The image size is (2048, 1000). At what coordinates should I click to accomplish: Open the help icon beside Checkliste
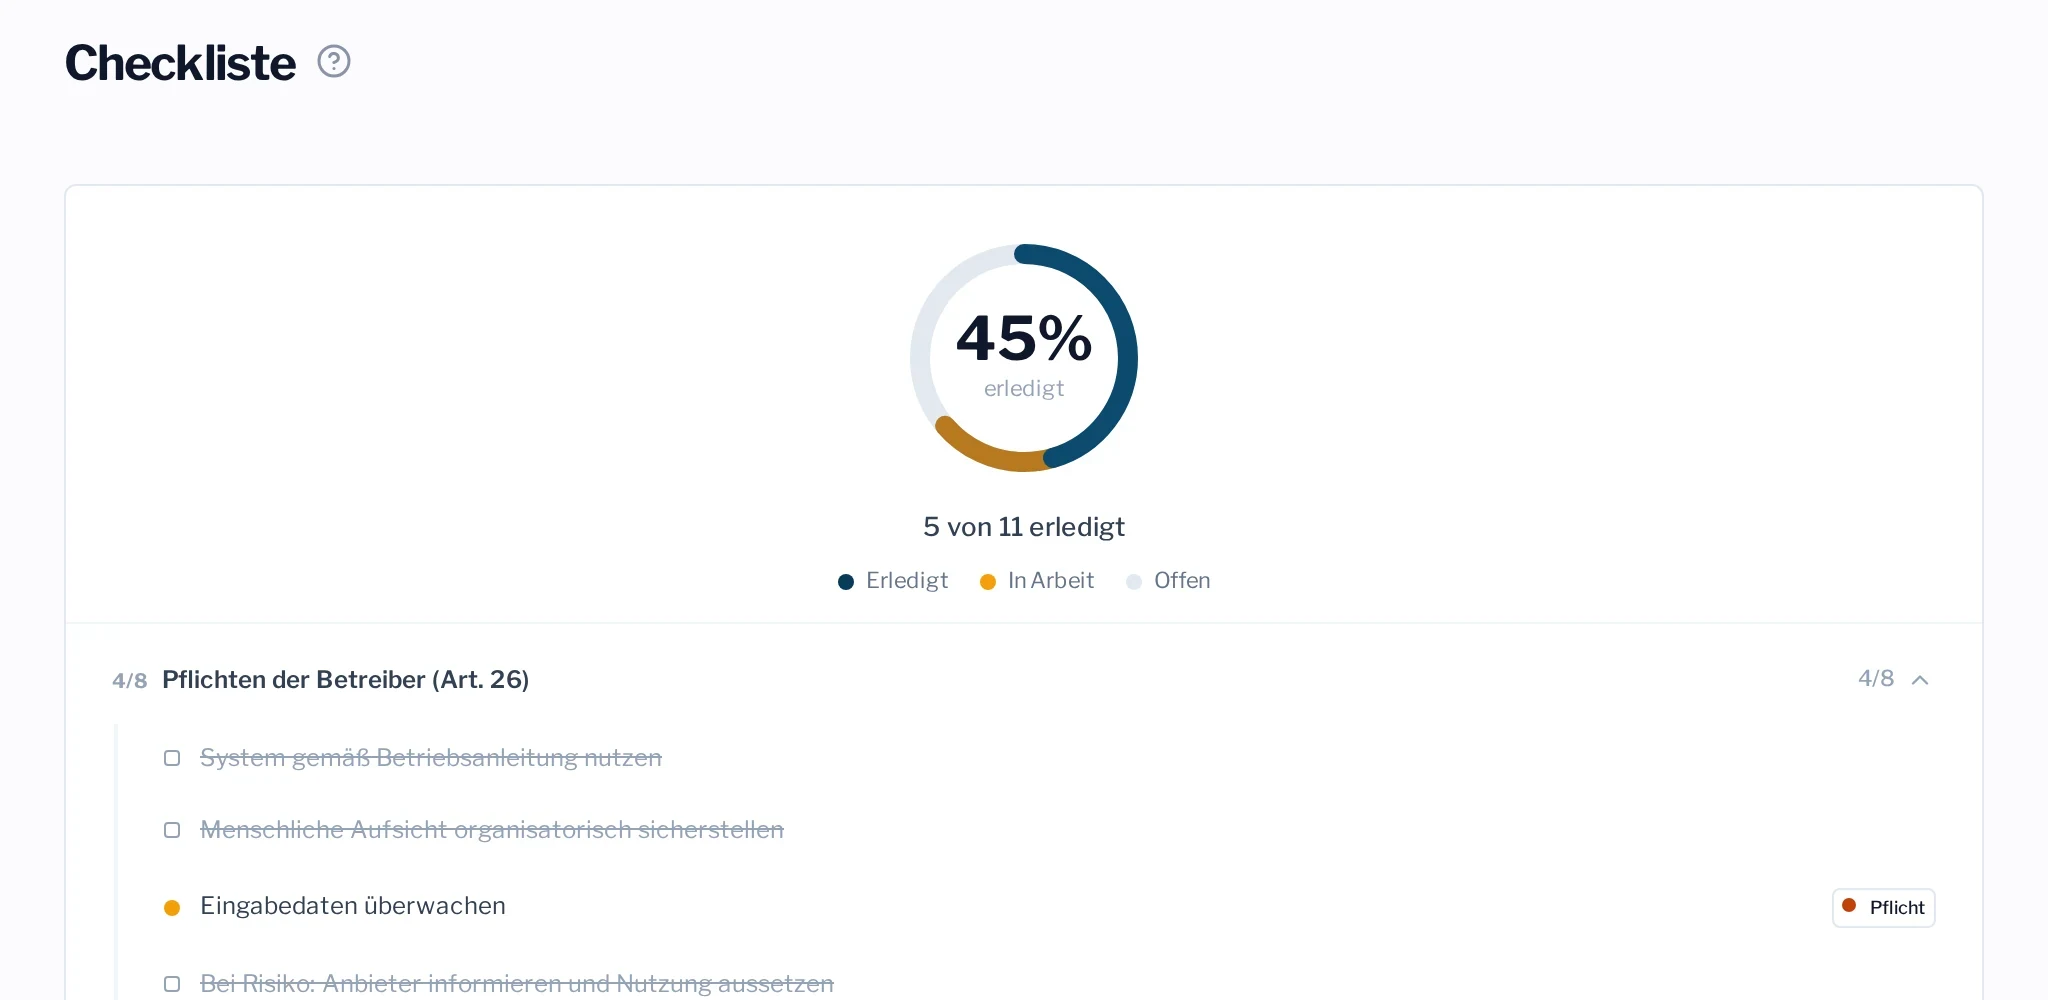click(x=334, y=62)
